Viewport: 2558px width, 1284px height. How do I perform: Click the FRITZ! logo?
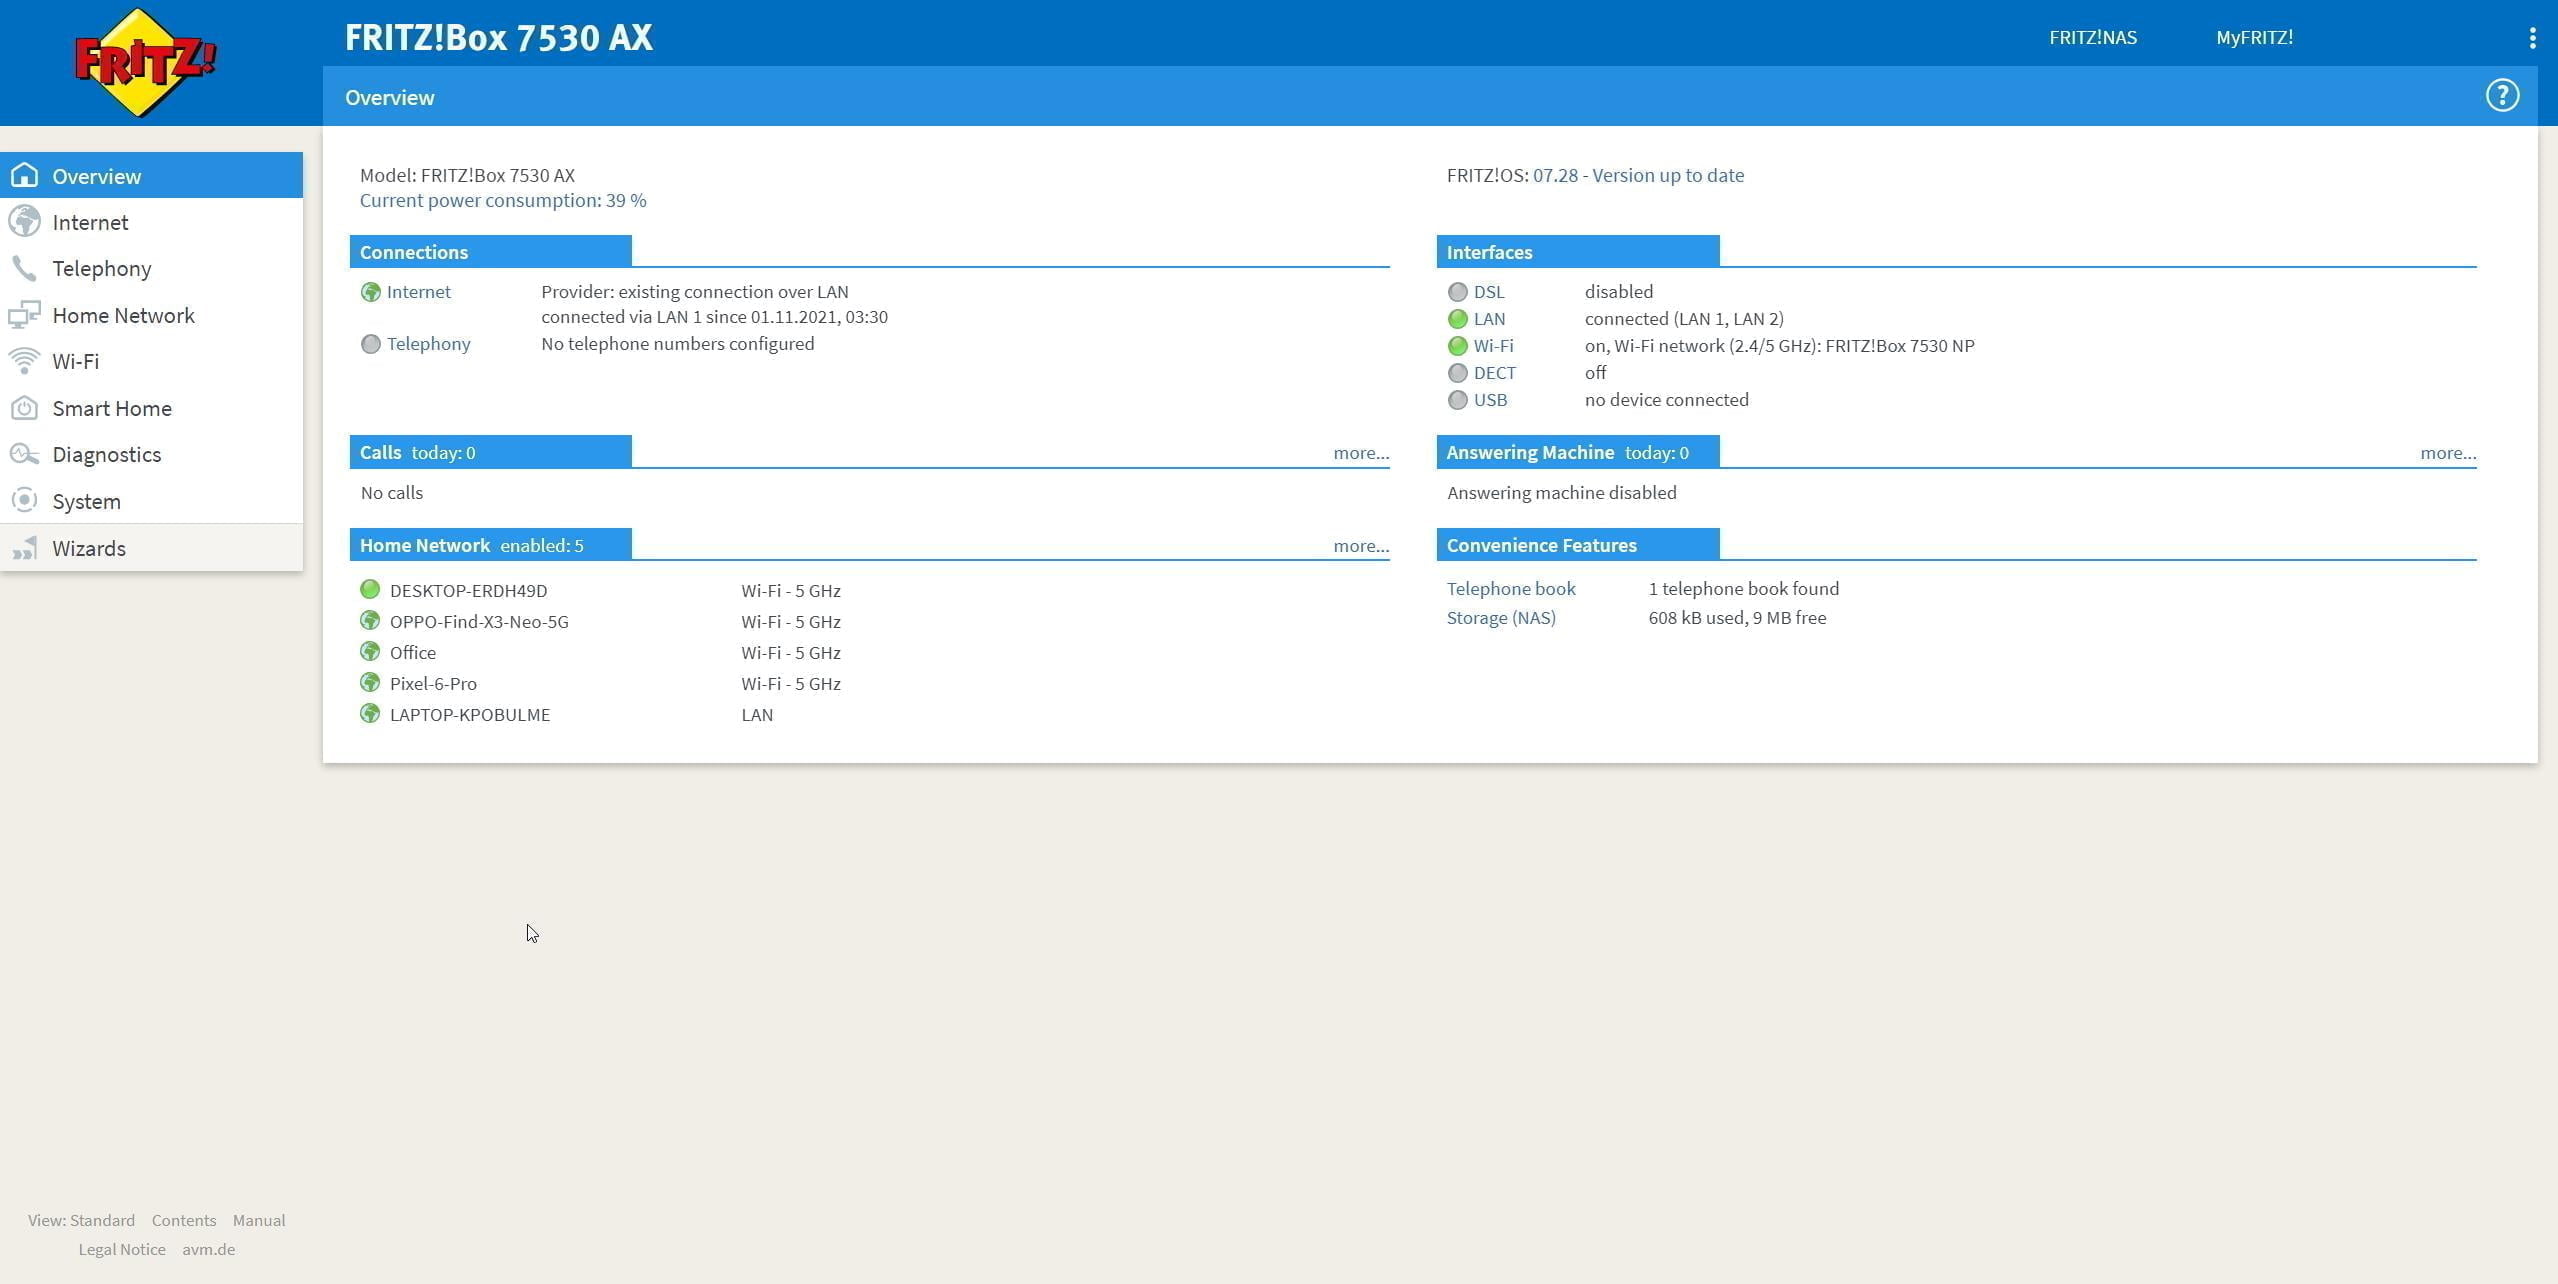point(145,62)
